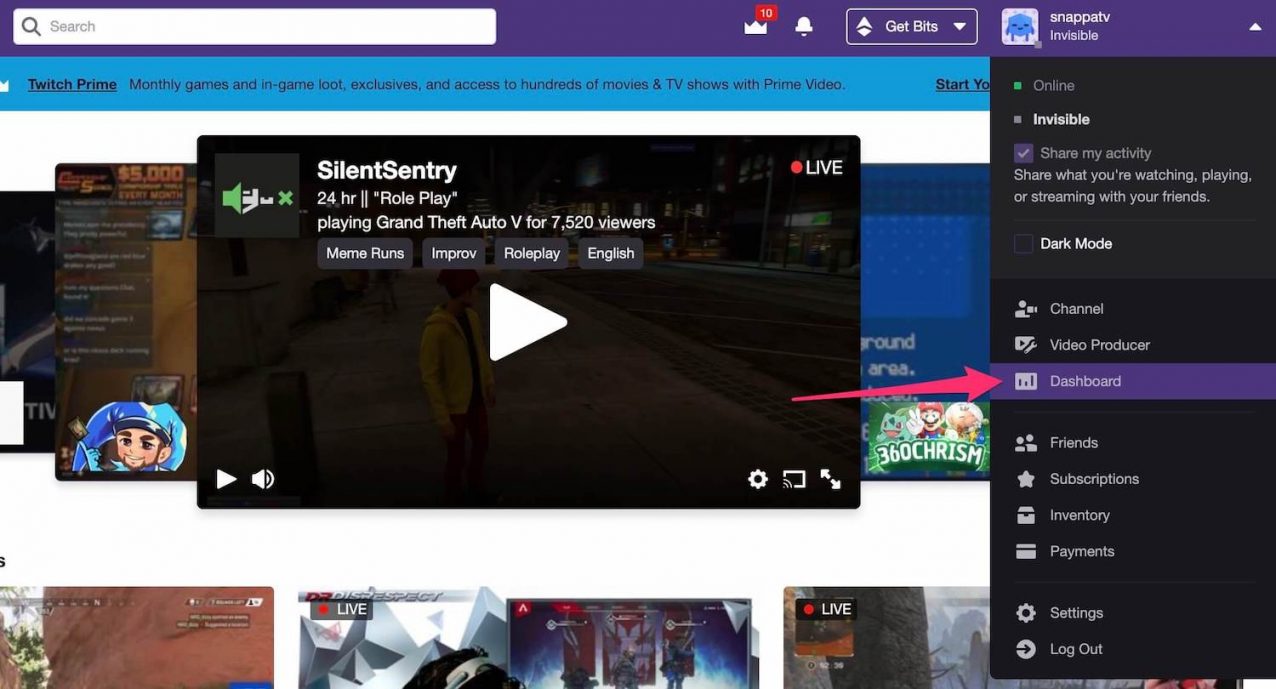Open the notifications bell
This screenshot has width=1276, height=689.
pyautogui.click(x=804, y=27)
